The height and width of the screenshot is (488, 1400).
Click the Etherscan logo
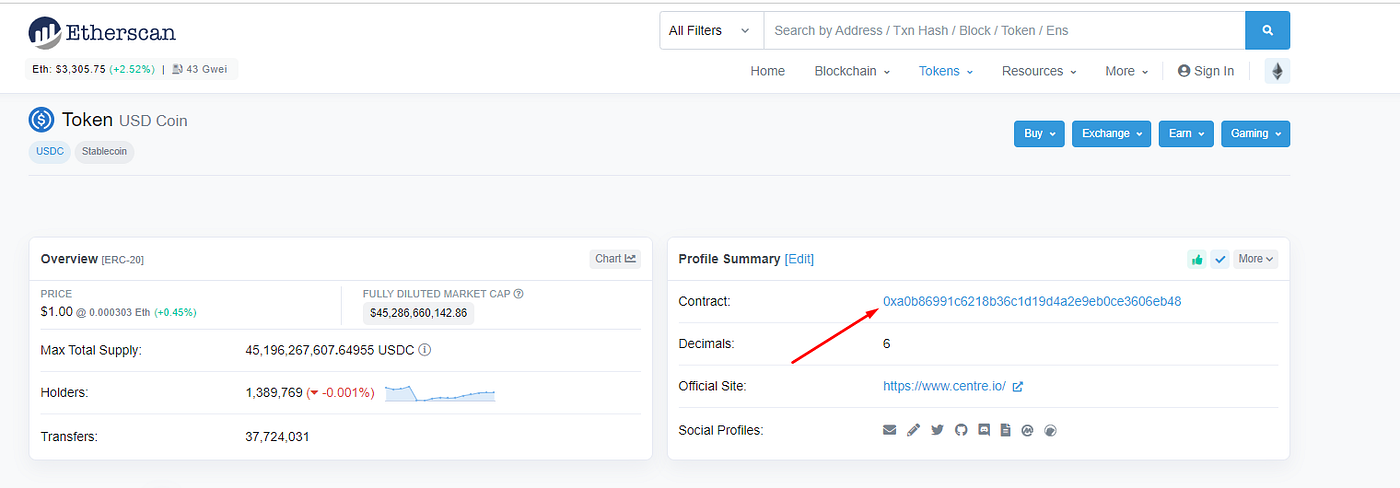coord(102,33)
